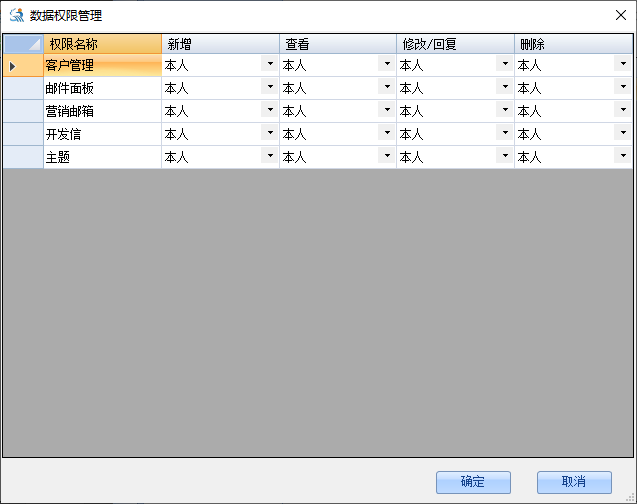This screenshot has height=504, width=637.
Task: Click the 取消 button
Action: point(574,482)
